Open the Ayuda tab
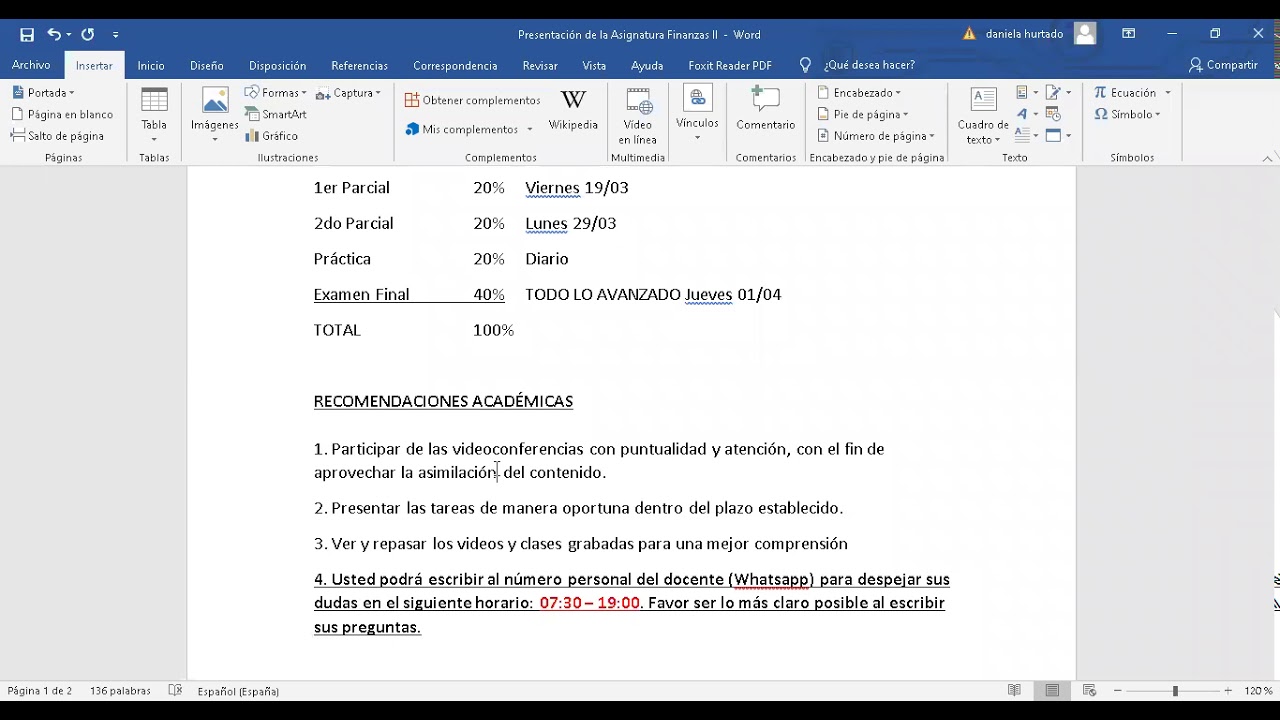The image size is (1280, 720). (x=647, y=65)
